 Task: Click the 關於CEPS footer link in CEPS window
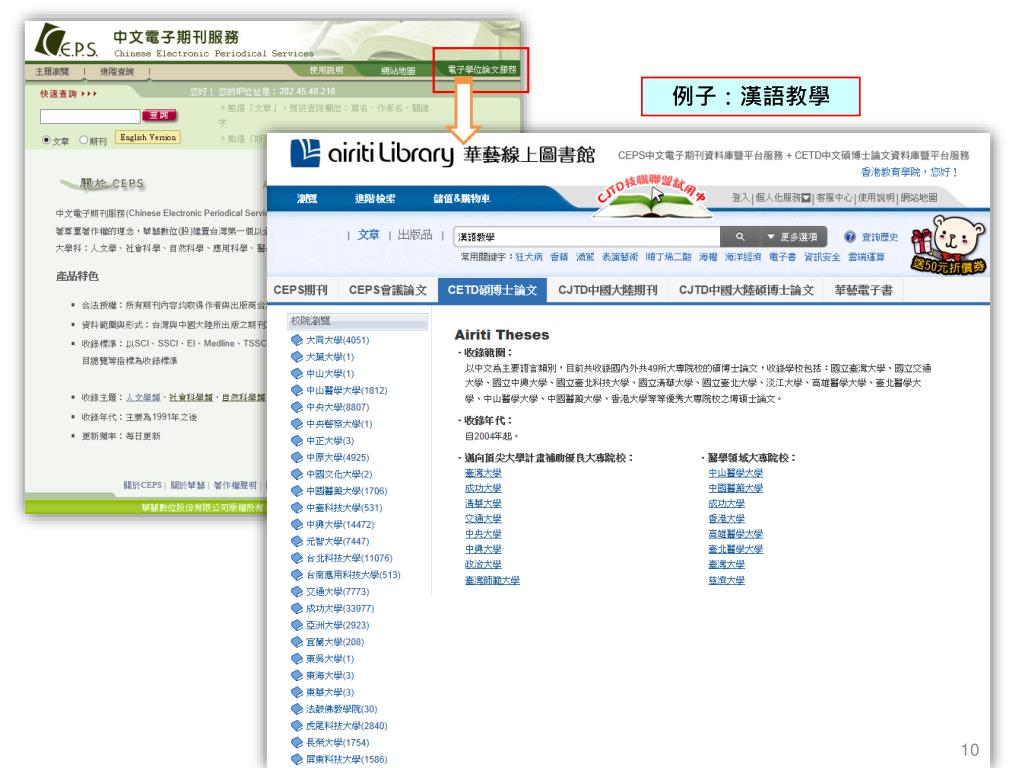pyautogui.click(x=142, y=485)
